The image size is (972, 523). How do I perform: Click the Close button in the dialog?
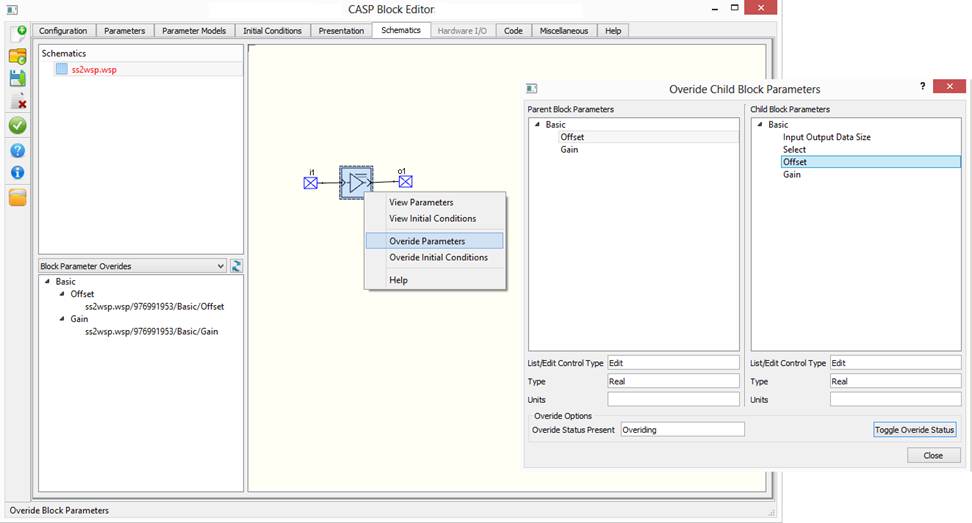(x=933, y=455)
